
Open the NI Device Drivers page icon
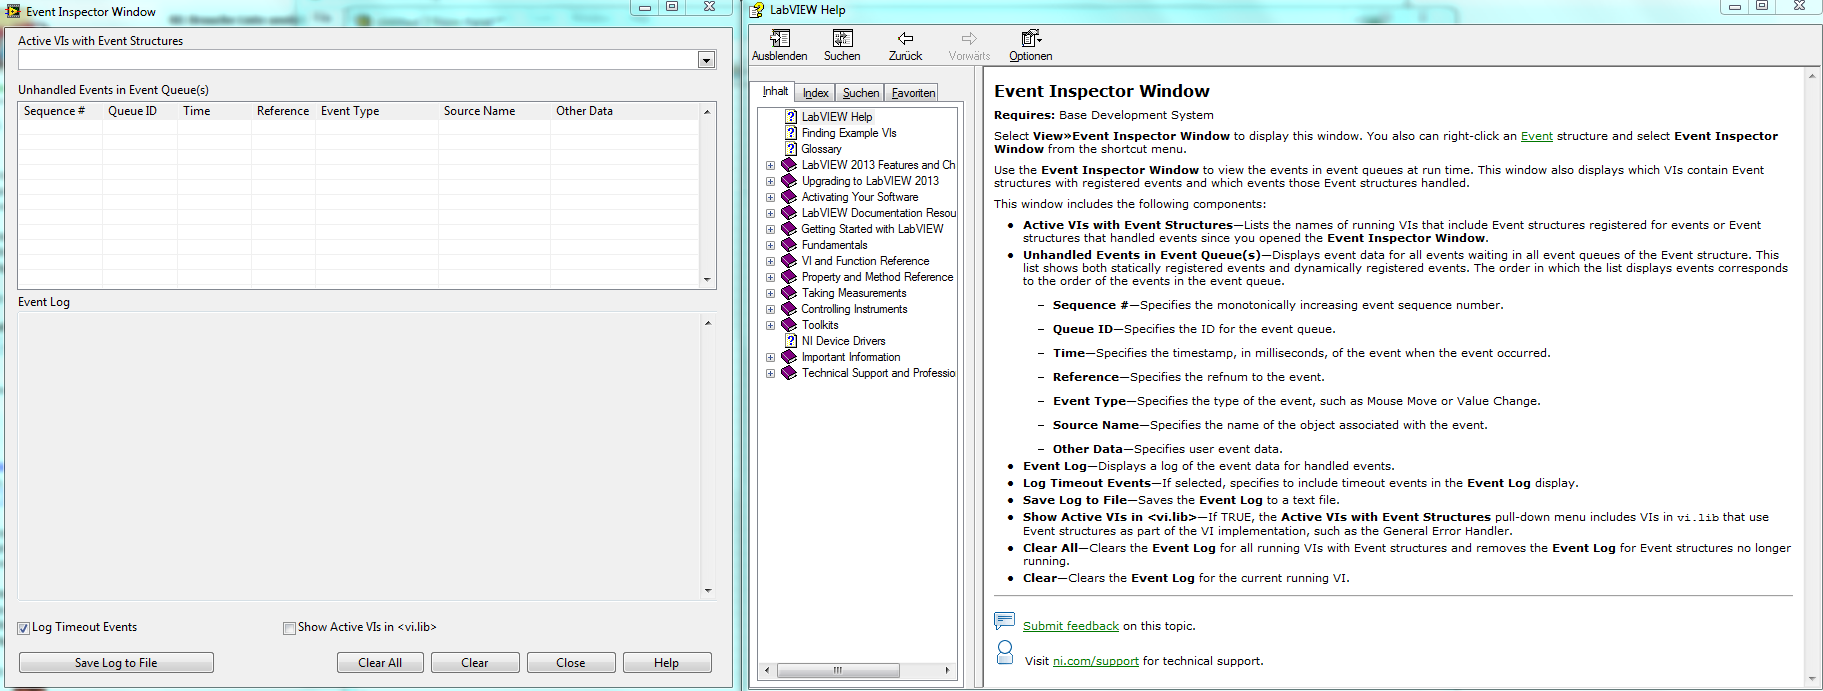coord(790,341)
